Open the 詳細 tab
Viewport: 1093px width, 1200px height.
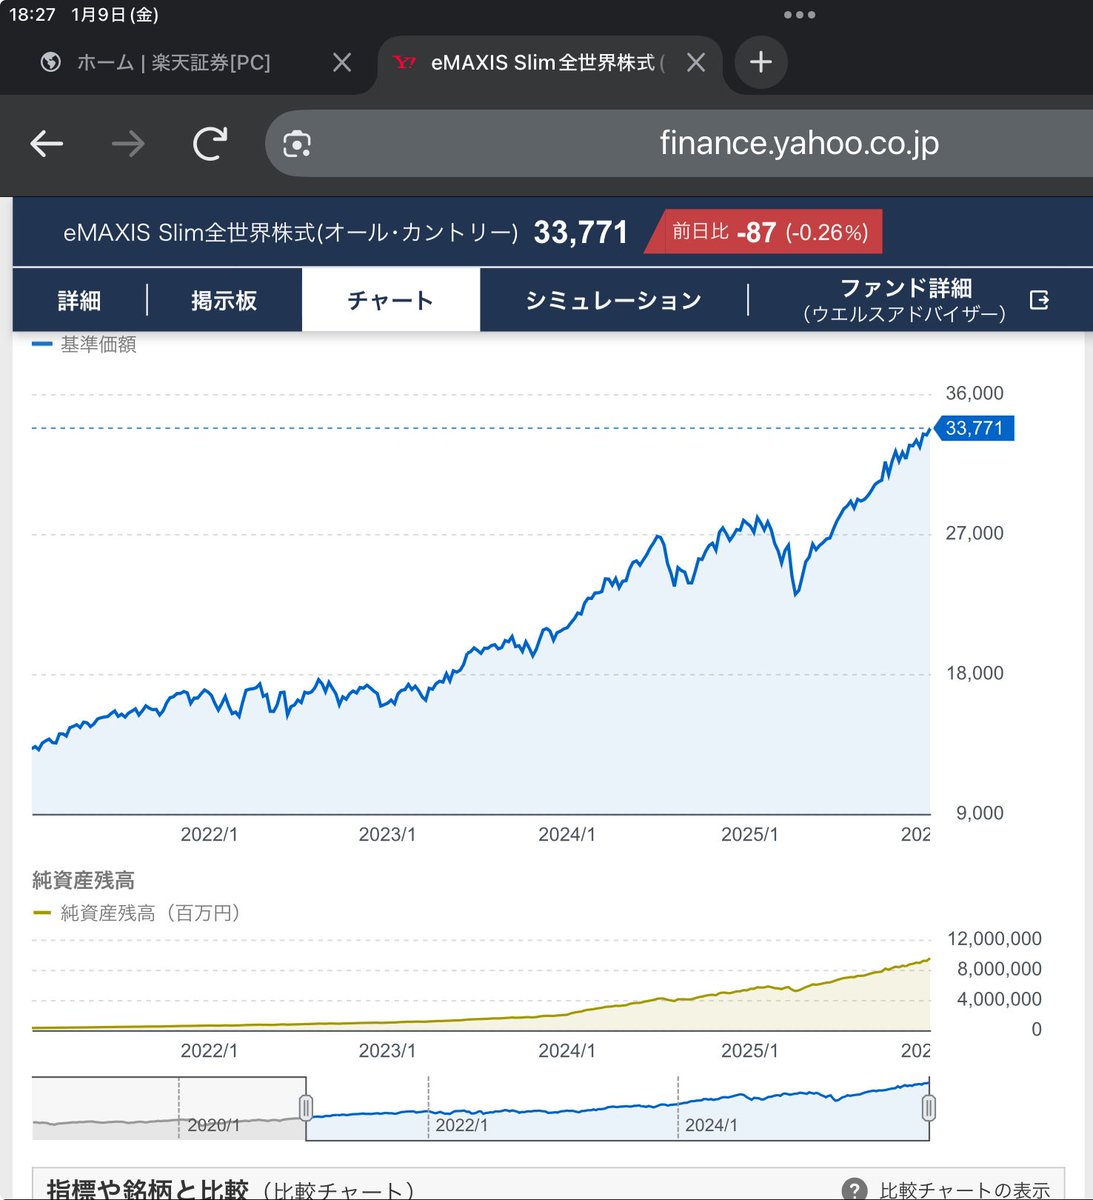coord(79,300)
